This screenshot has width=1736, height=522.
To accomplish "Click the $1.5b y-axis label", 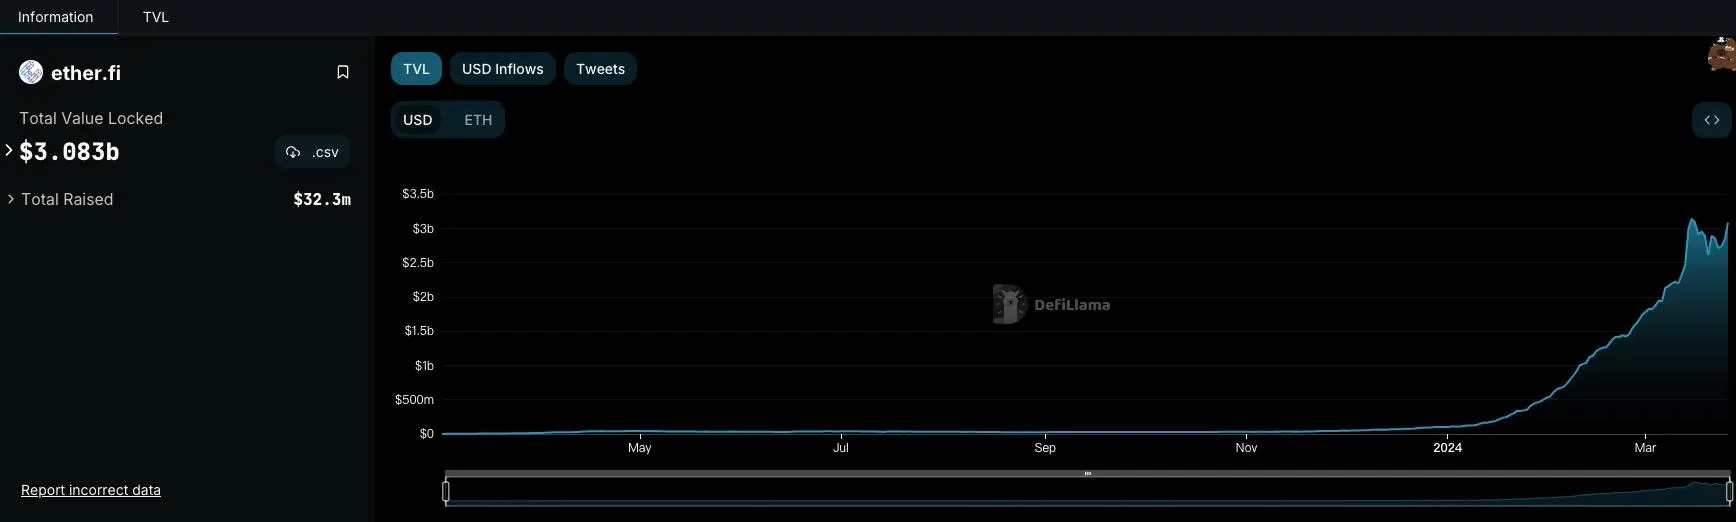I will 419,331.
